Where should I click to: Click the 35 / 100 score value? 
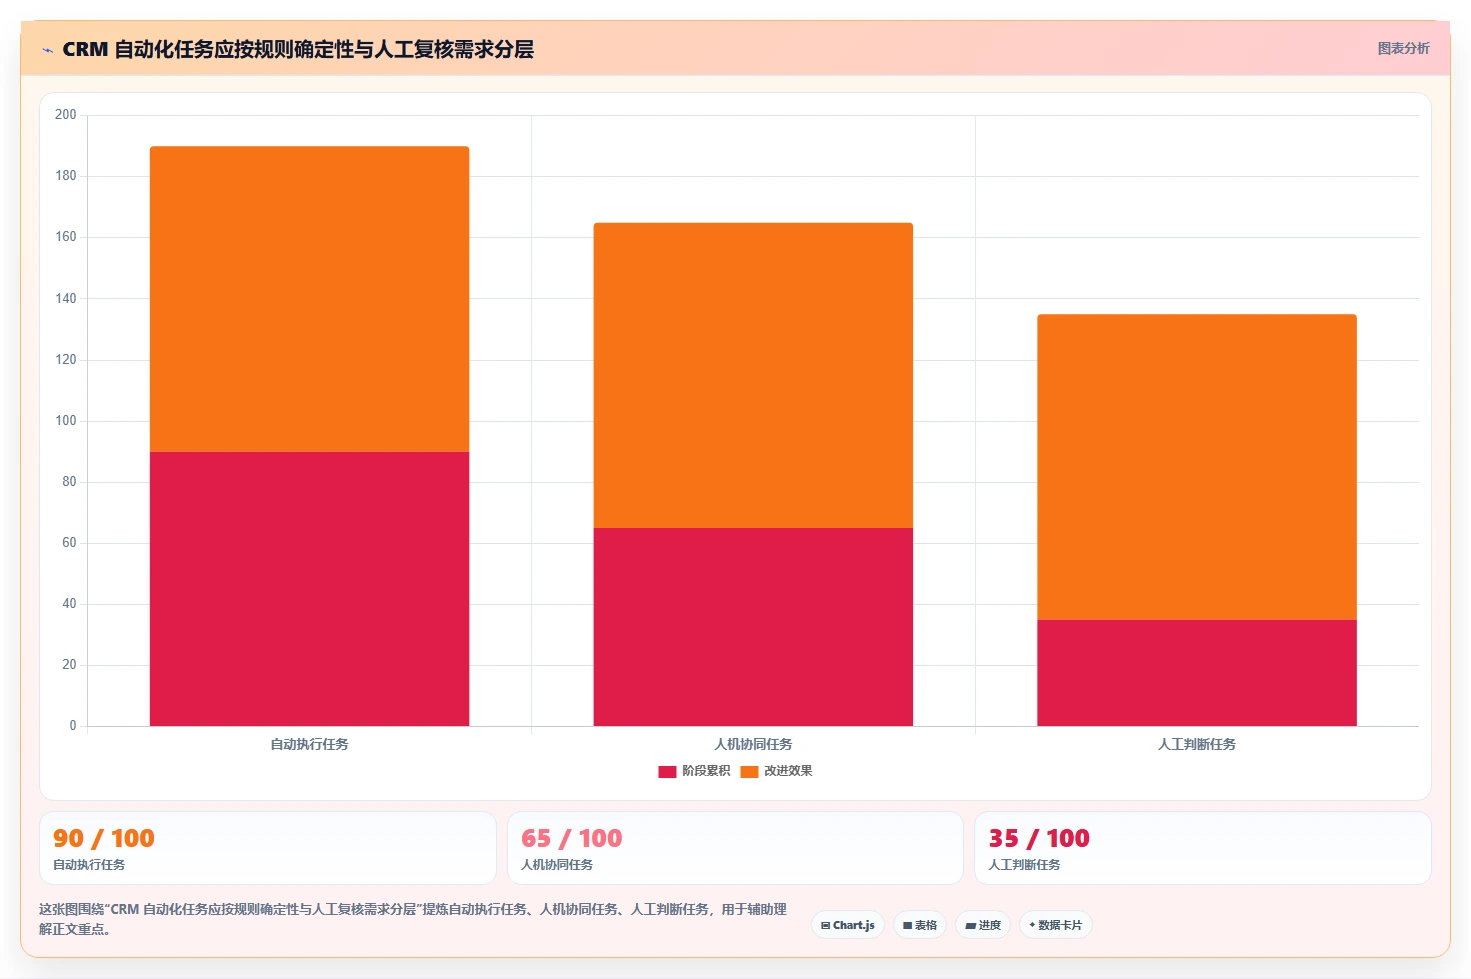pos(1039,838)
